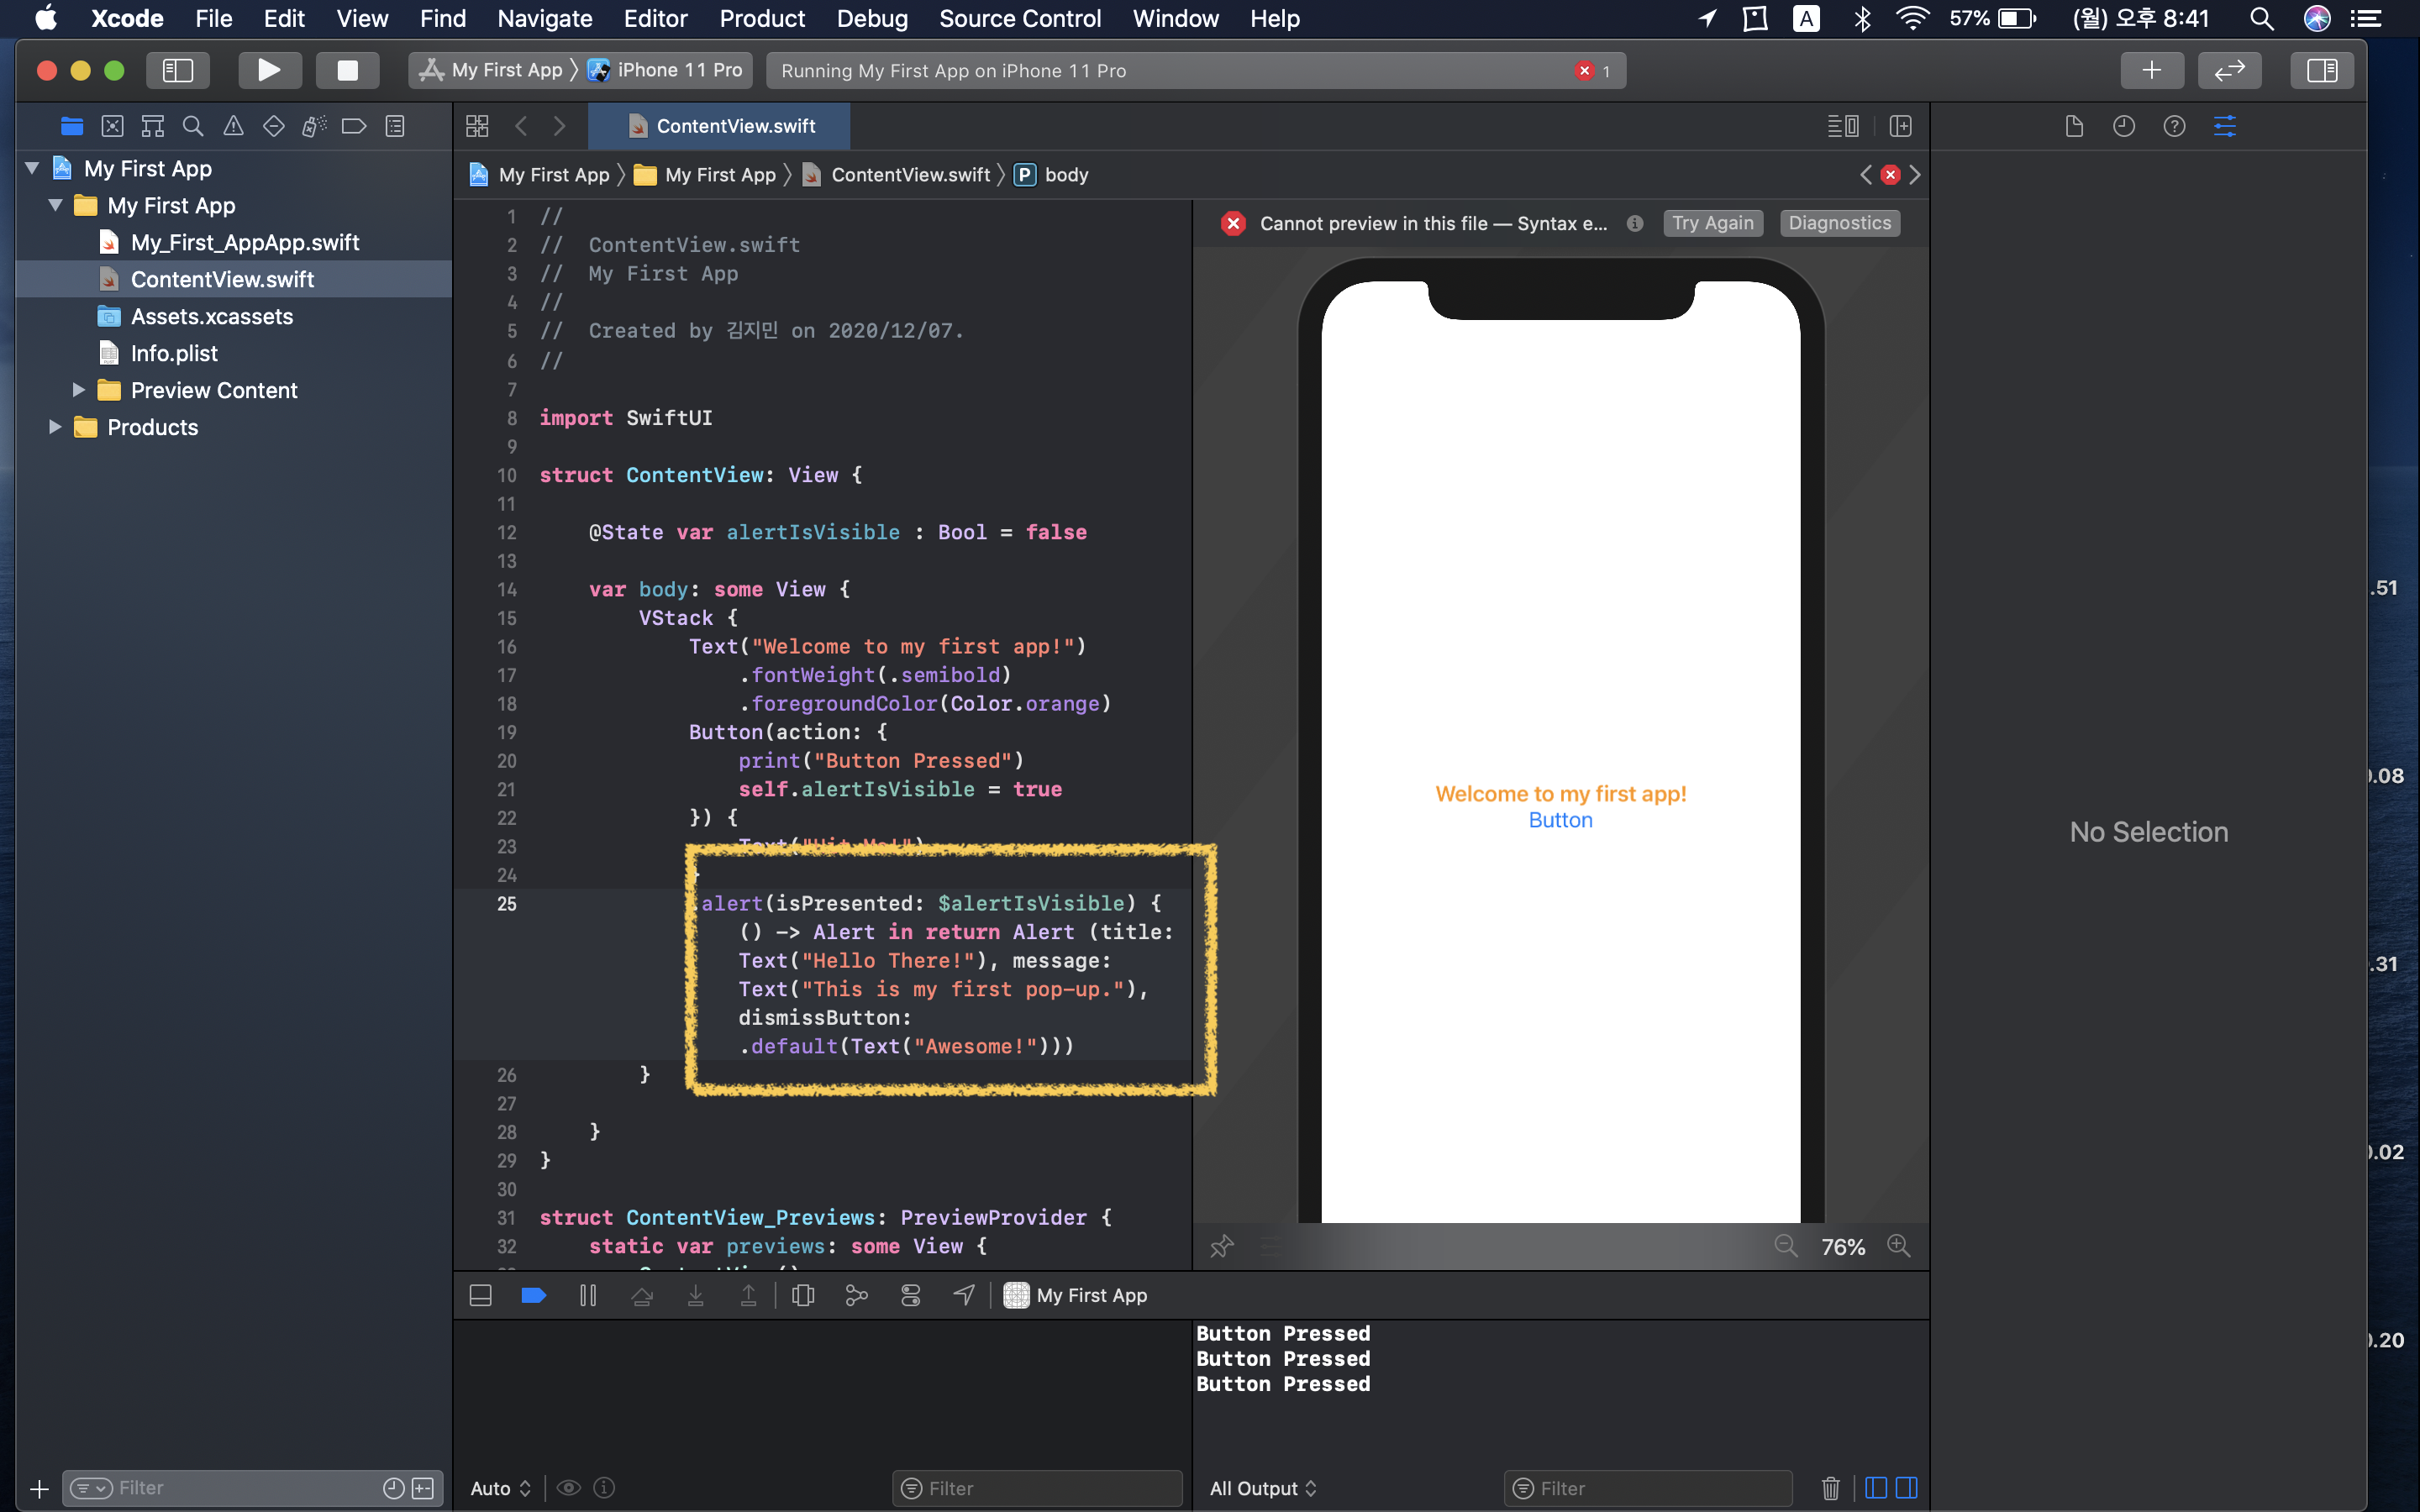Show the Test navigator diamond icon
2420x1512 pixels.
[x=273, y=126]
